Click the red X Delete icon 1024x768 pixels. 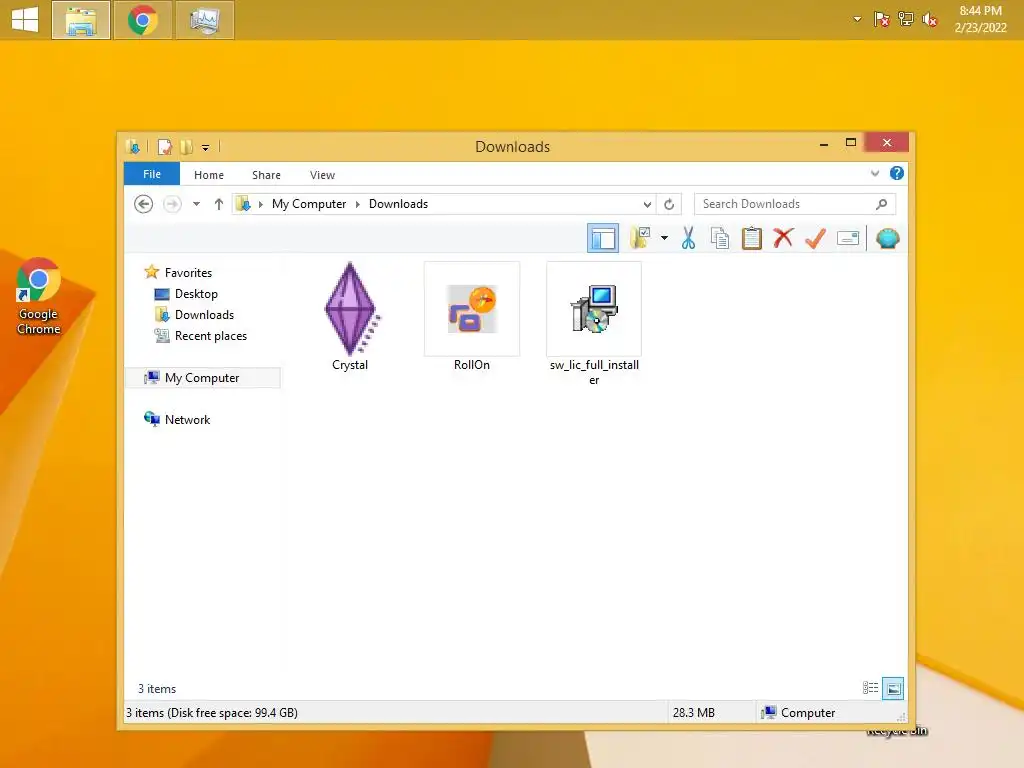click(783, 238)
